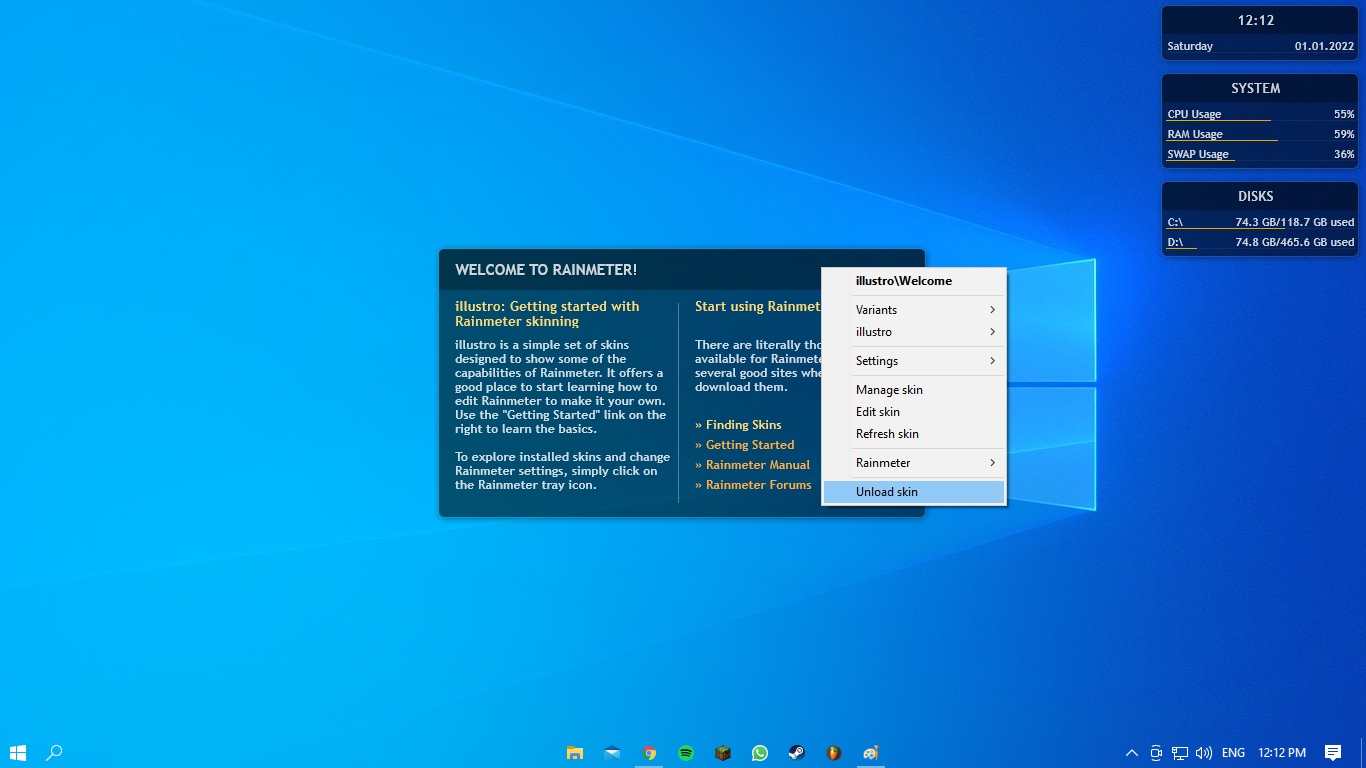Viewport: 1366px width, 768px height.
Task: Open network status tray icon
Action: coord(1180,753)
